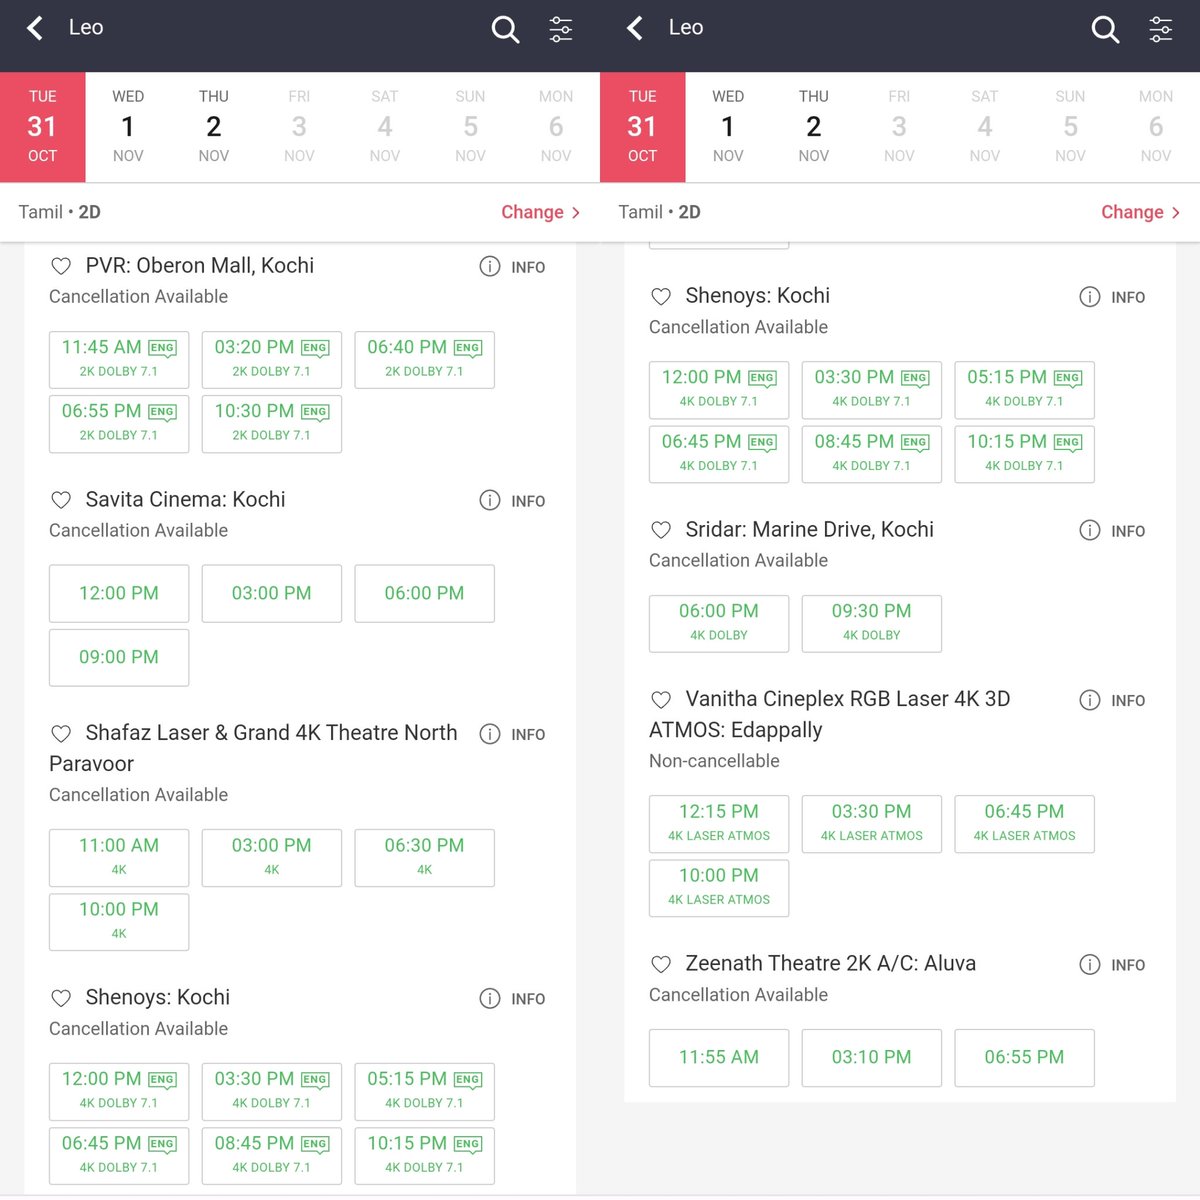Viewport: 1200px width, 1200px height.
Task: Select TUE 31 OCT in the right screenshot
Action: [x=643, y=127]
